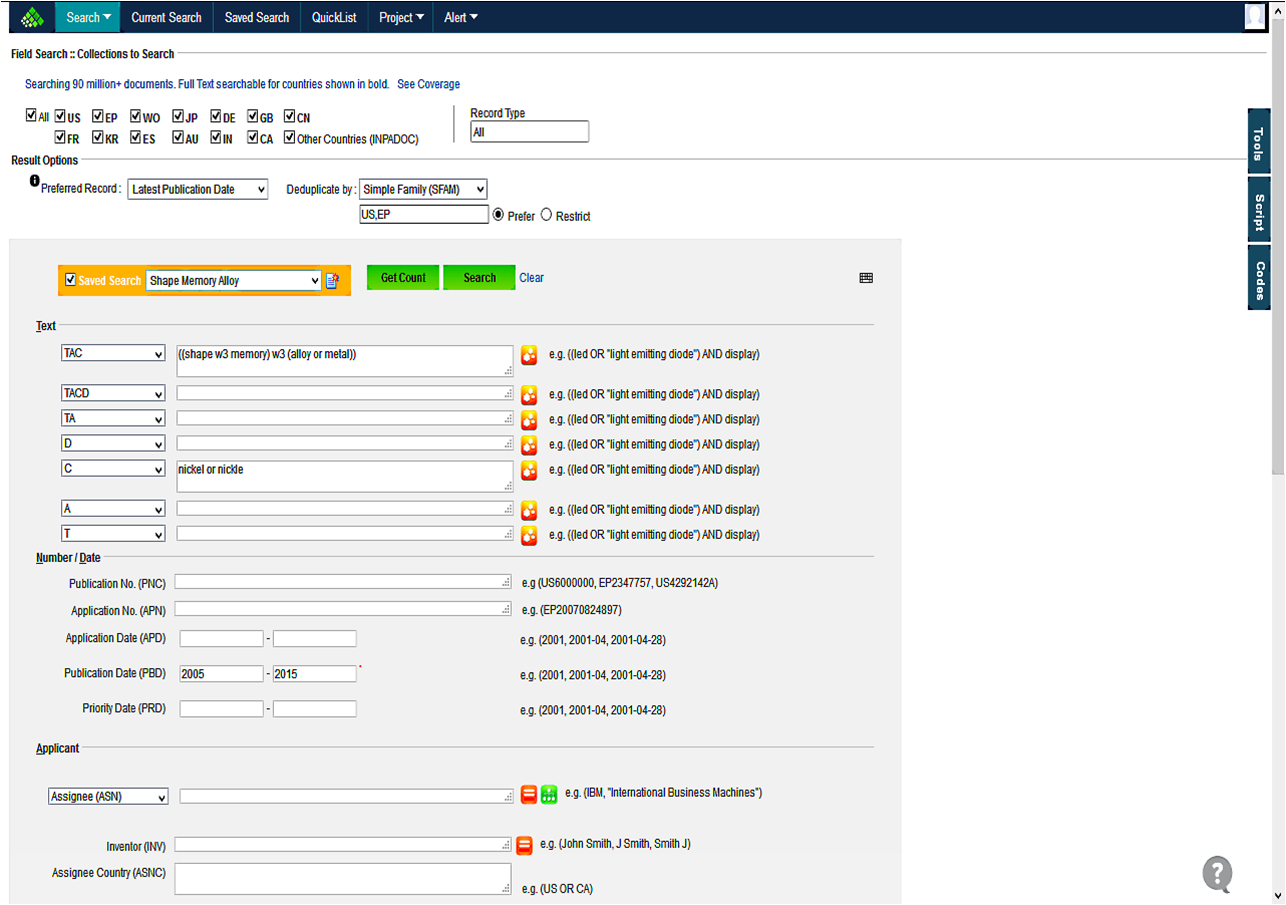The height and width of the screenshot is (905, 1286).
Task: Open the QuickList menu item
Action: pos(334,17)
